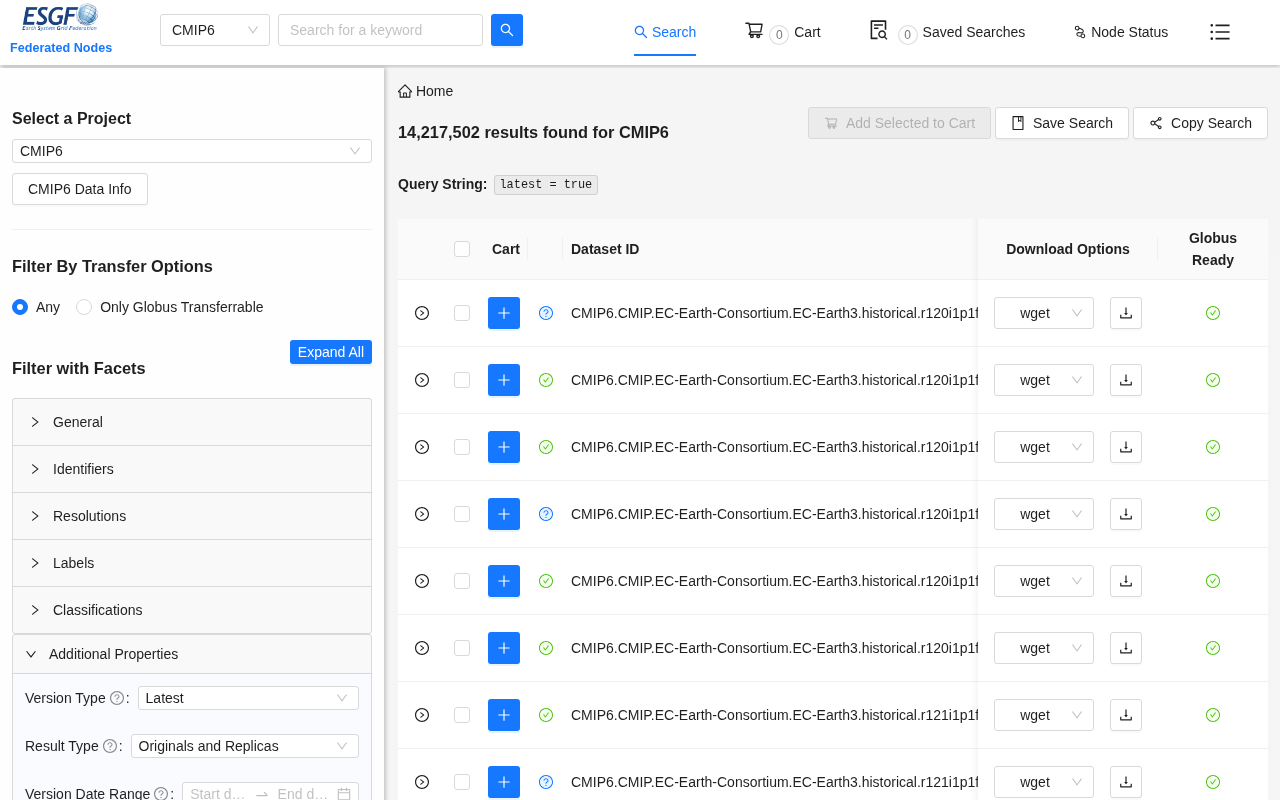
Task: Check the select-all datasets checkbox
Action: pos(462,249)
